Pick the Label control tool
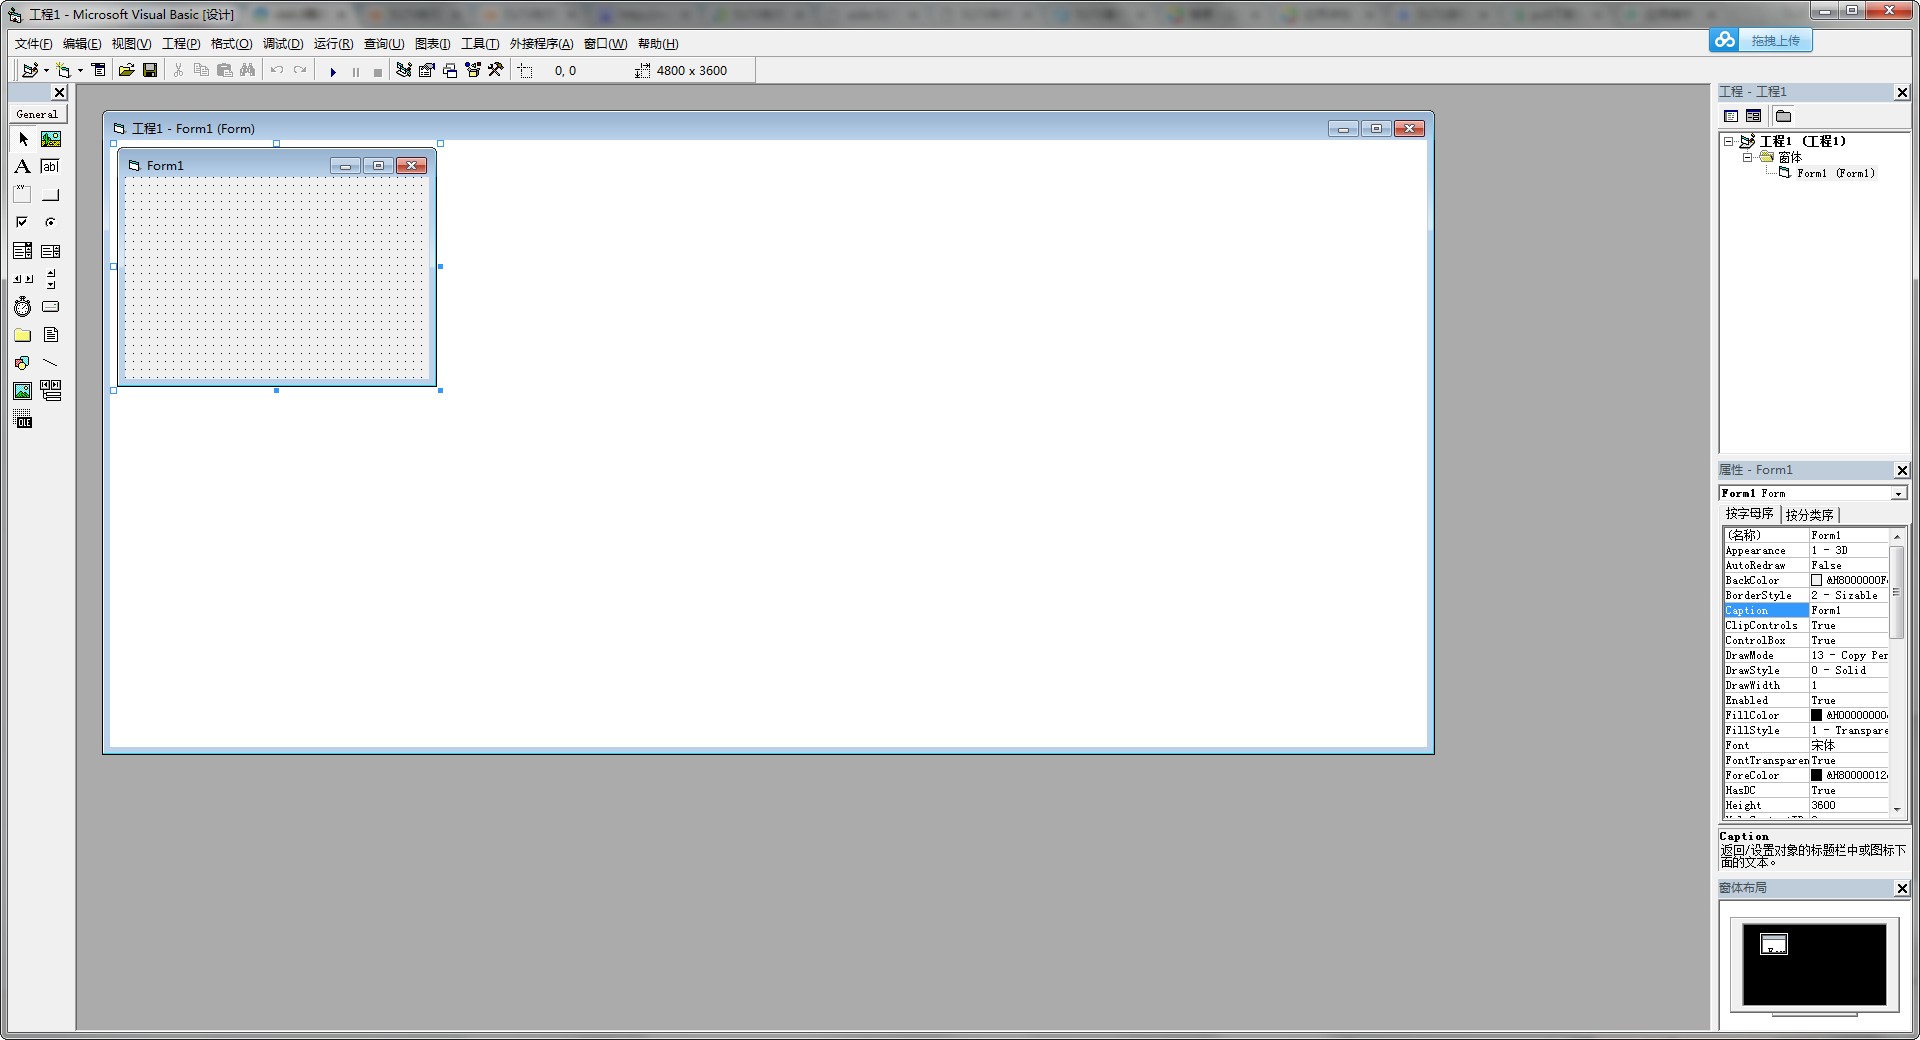Screen dimensions: 1920x1040 pos(22,167)
